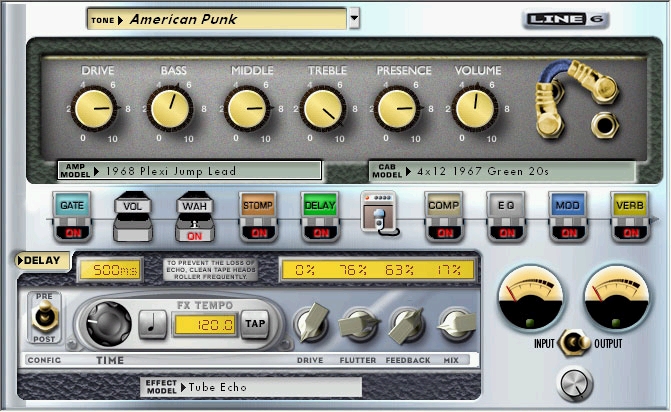671x412 pixels.
Task: Click the output level VU meter
Action: coord(616,298)
